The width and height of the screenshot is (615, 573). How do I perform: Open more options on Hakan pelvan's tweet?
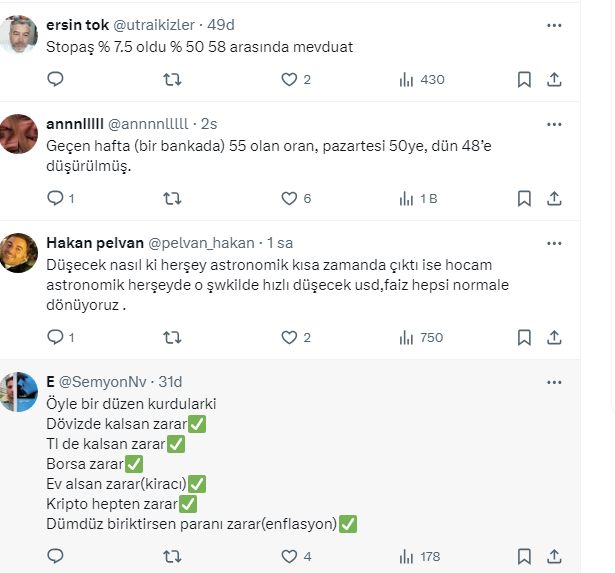click(554, 243)
